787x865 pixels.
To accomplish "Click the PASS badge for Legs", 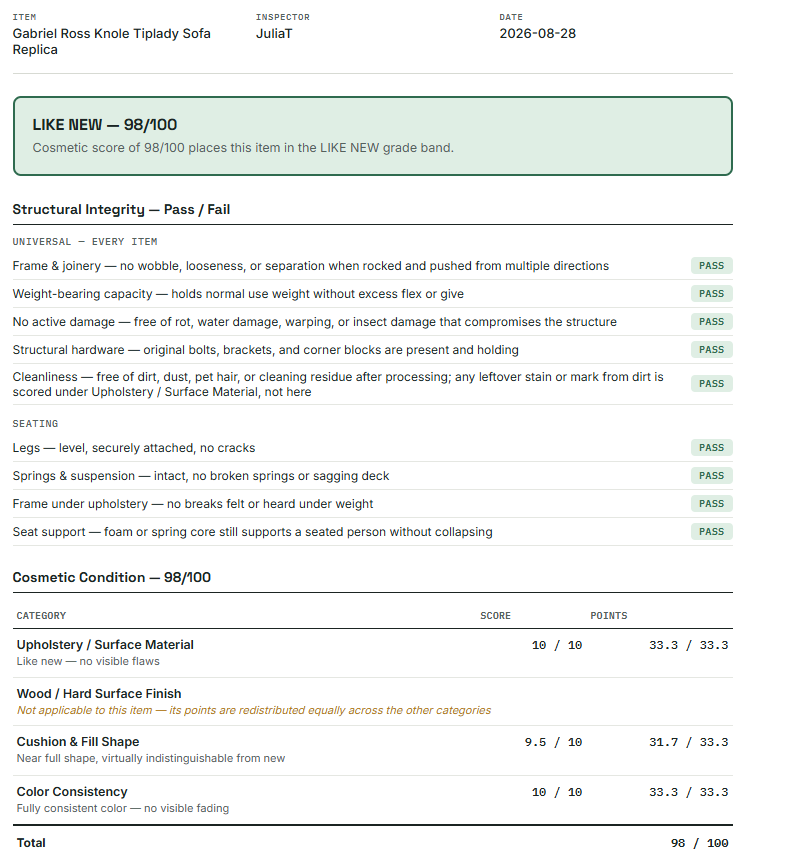I will tap(711, 448).
